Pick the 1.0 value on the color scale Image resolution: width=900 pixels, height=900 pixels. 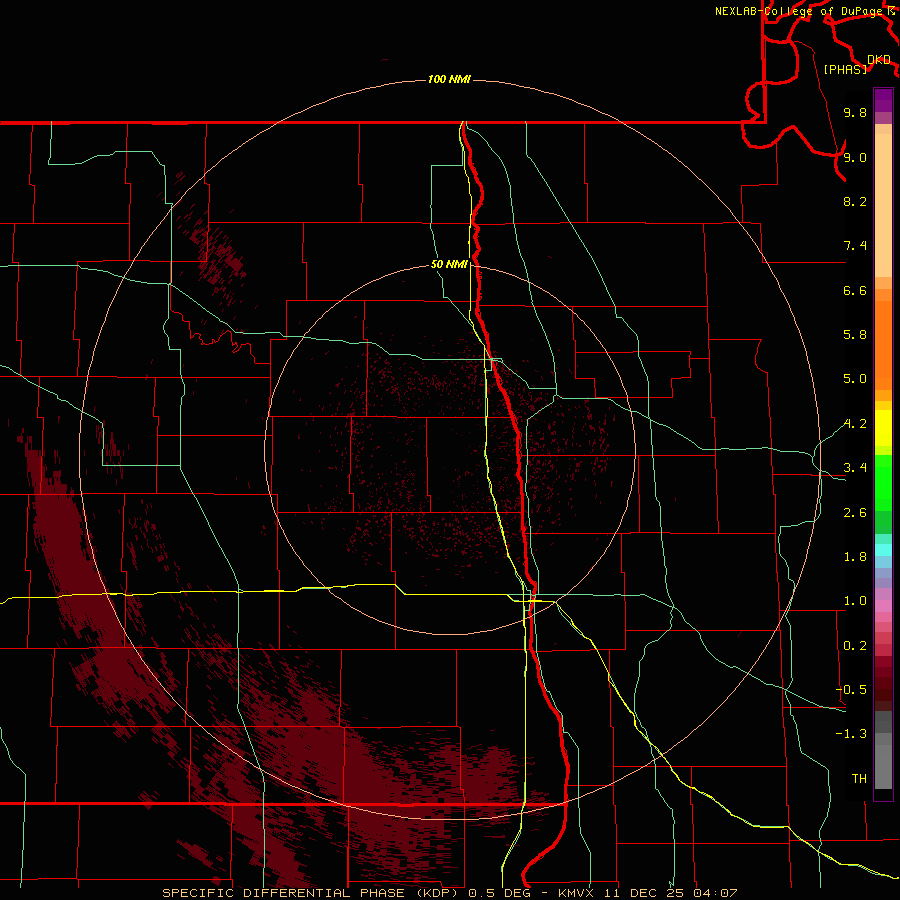(855, 601)
